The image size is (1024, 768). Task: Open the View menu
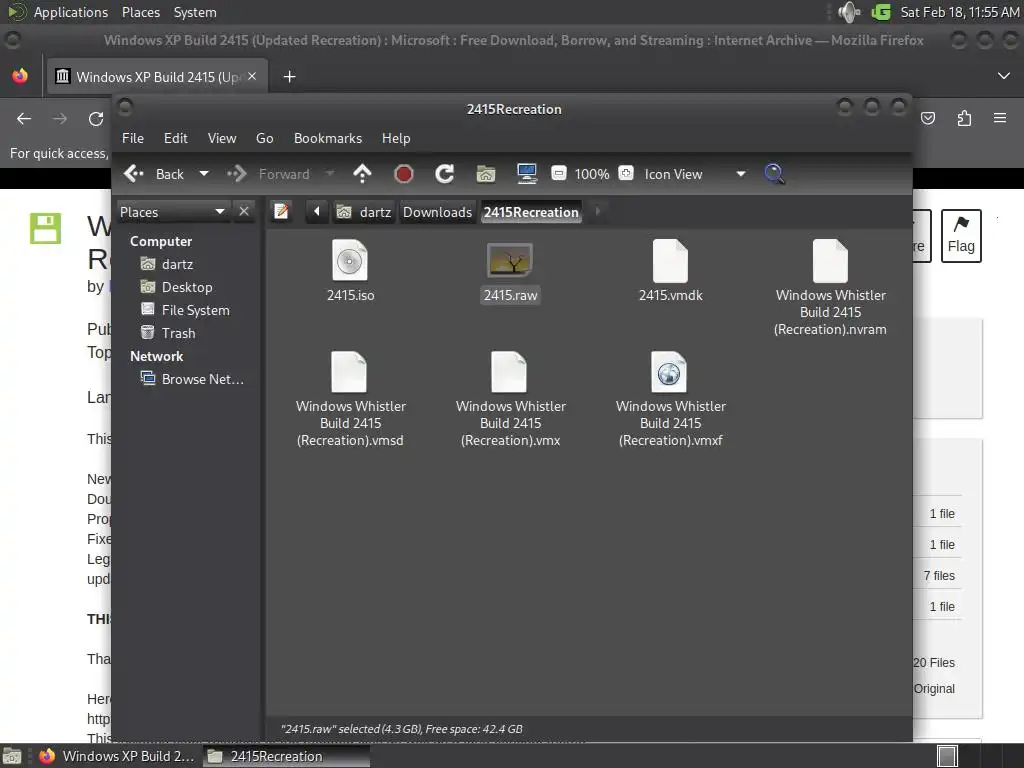[x=221, y=138]
